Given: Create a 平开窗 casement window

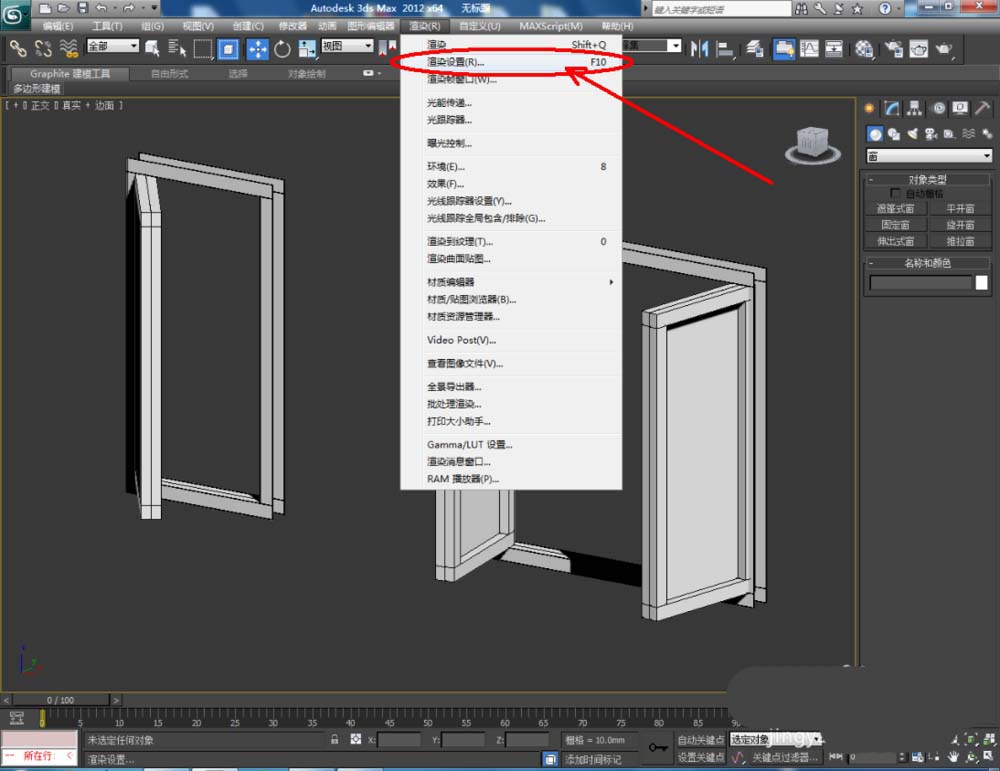Looking at the screenshot, I should (960, 209).
